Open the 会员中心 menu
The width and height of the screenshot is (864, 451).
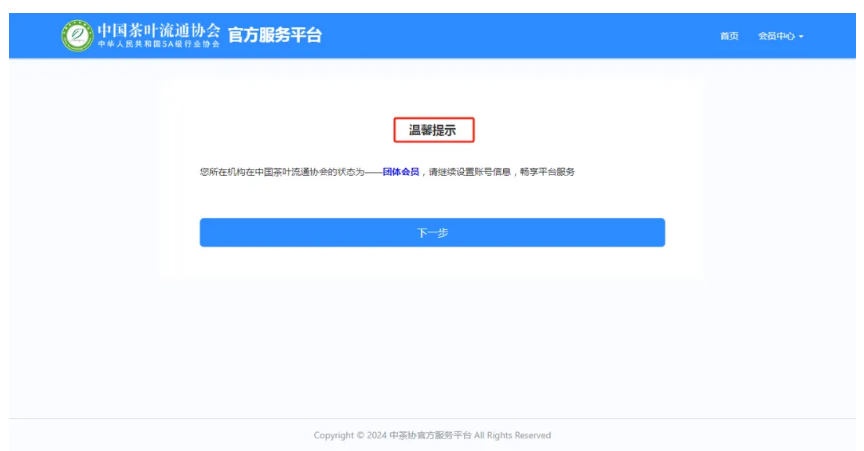point(775,36)
